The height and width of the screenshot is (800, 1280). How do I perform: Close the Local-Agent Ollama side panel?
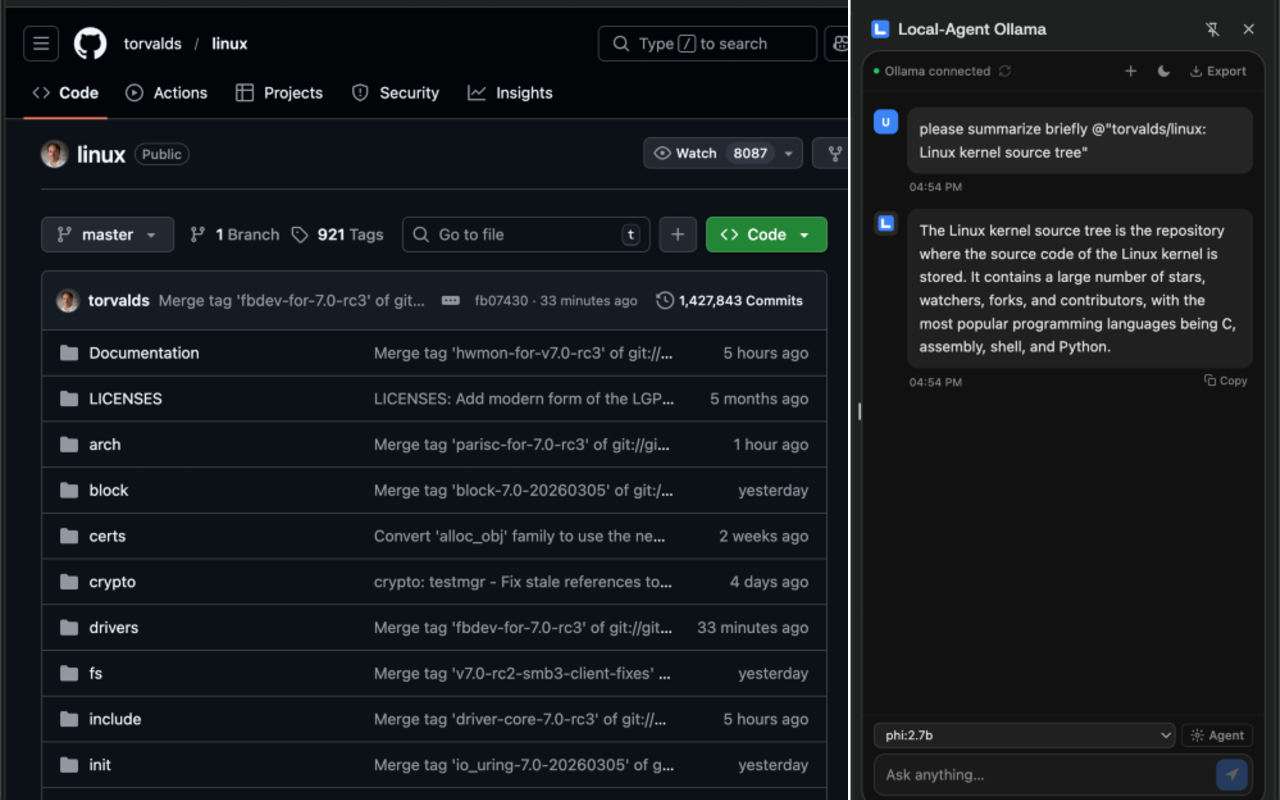[x=1249, y=30]
